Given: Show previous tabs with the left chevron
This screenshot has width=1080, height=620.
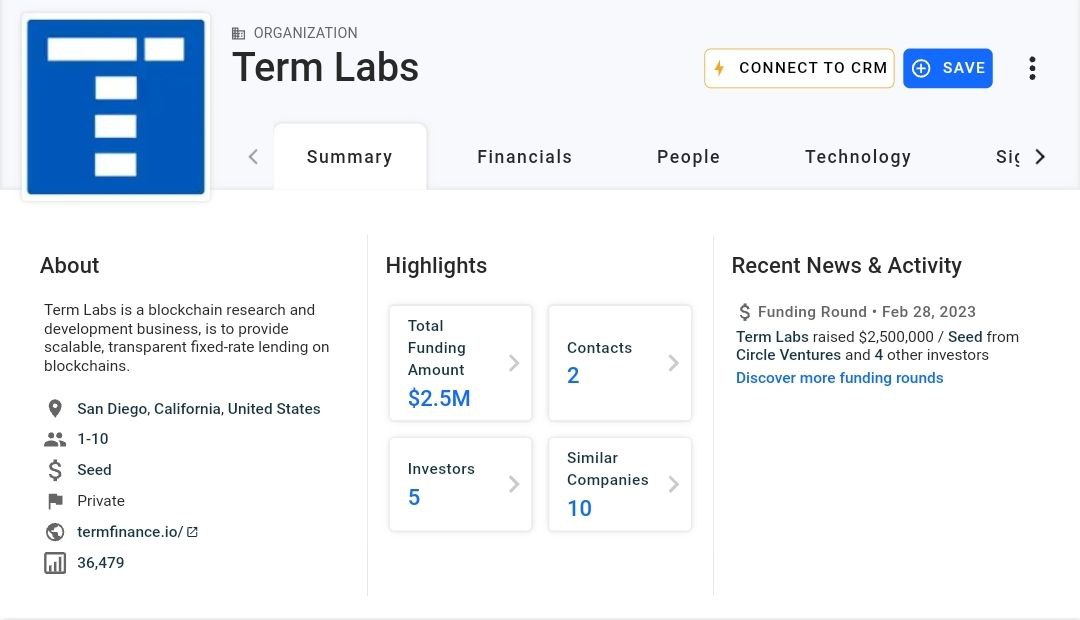Looking at the screenshot, I should (x=253, y=157).
